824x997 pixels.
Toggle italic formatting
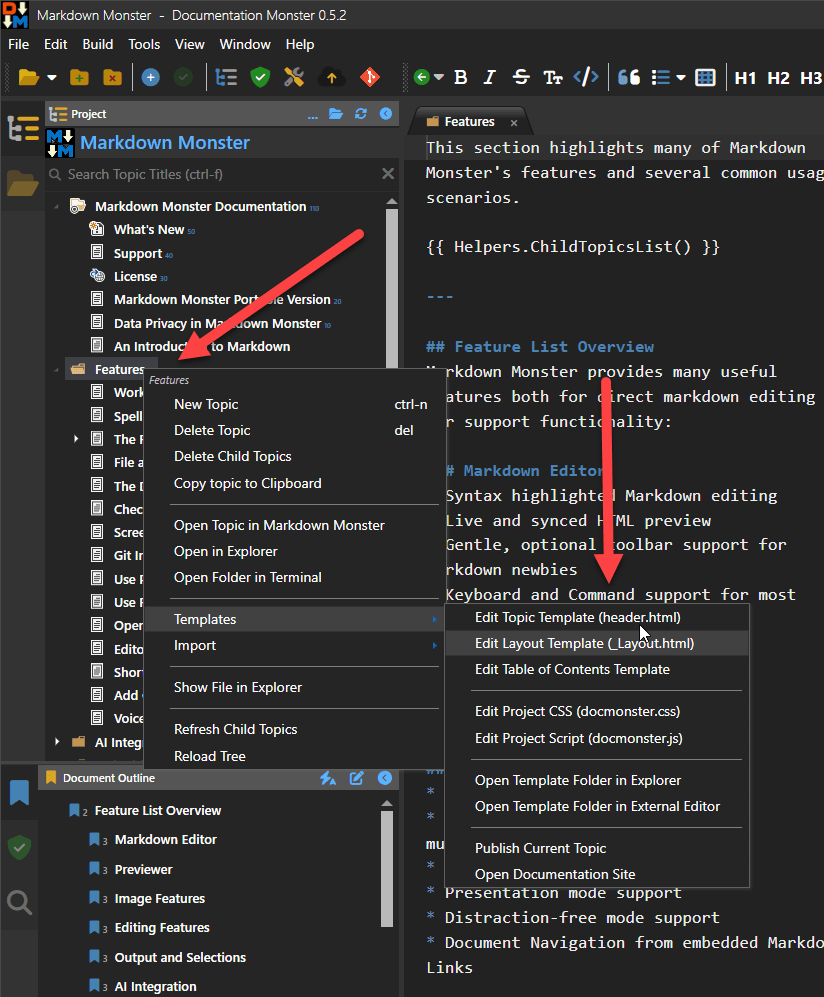tap(489, 78)
